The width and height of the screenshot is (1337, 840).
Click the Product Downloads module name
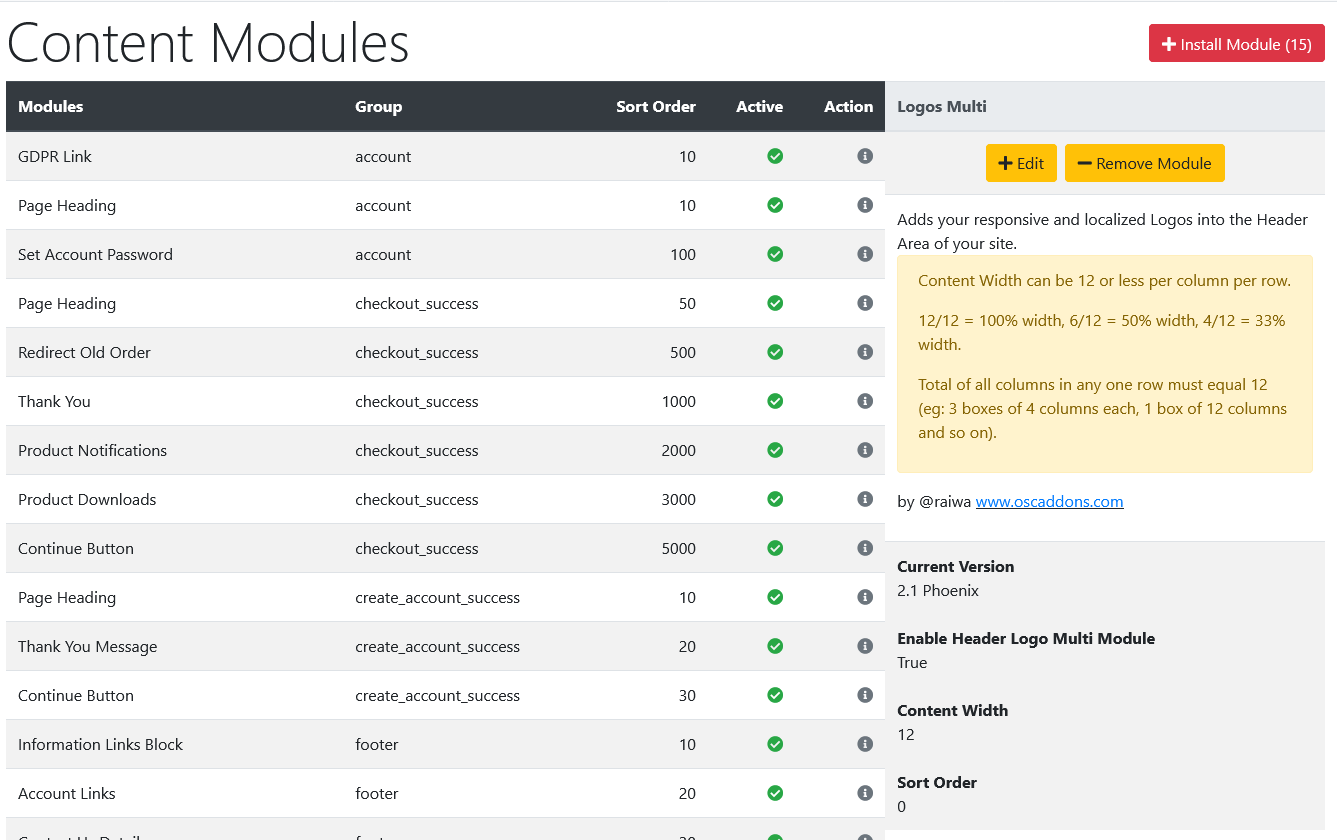pos(87,499)
